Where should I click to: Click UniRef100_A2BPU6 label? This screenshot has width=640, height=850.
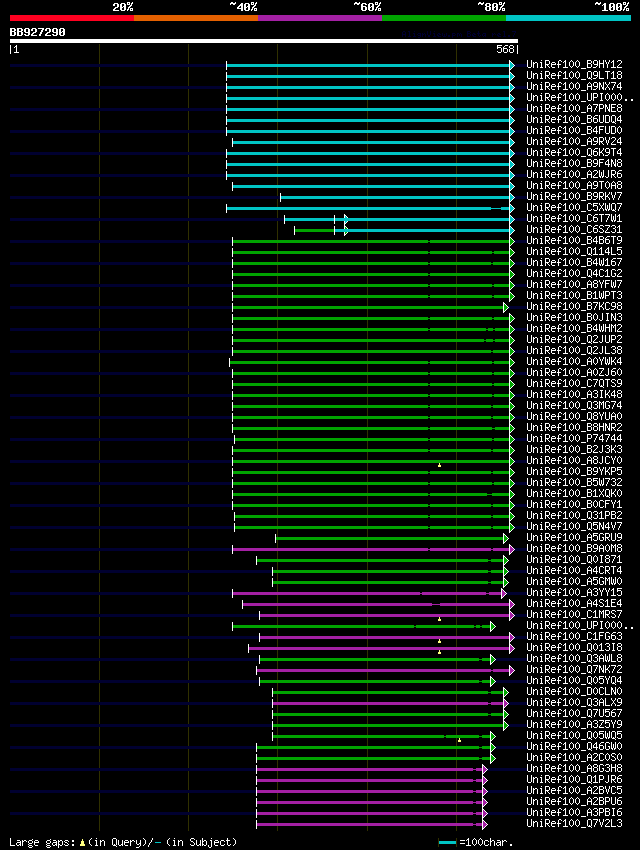pyautogui.click(x=574, y=801)
